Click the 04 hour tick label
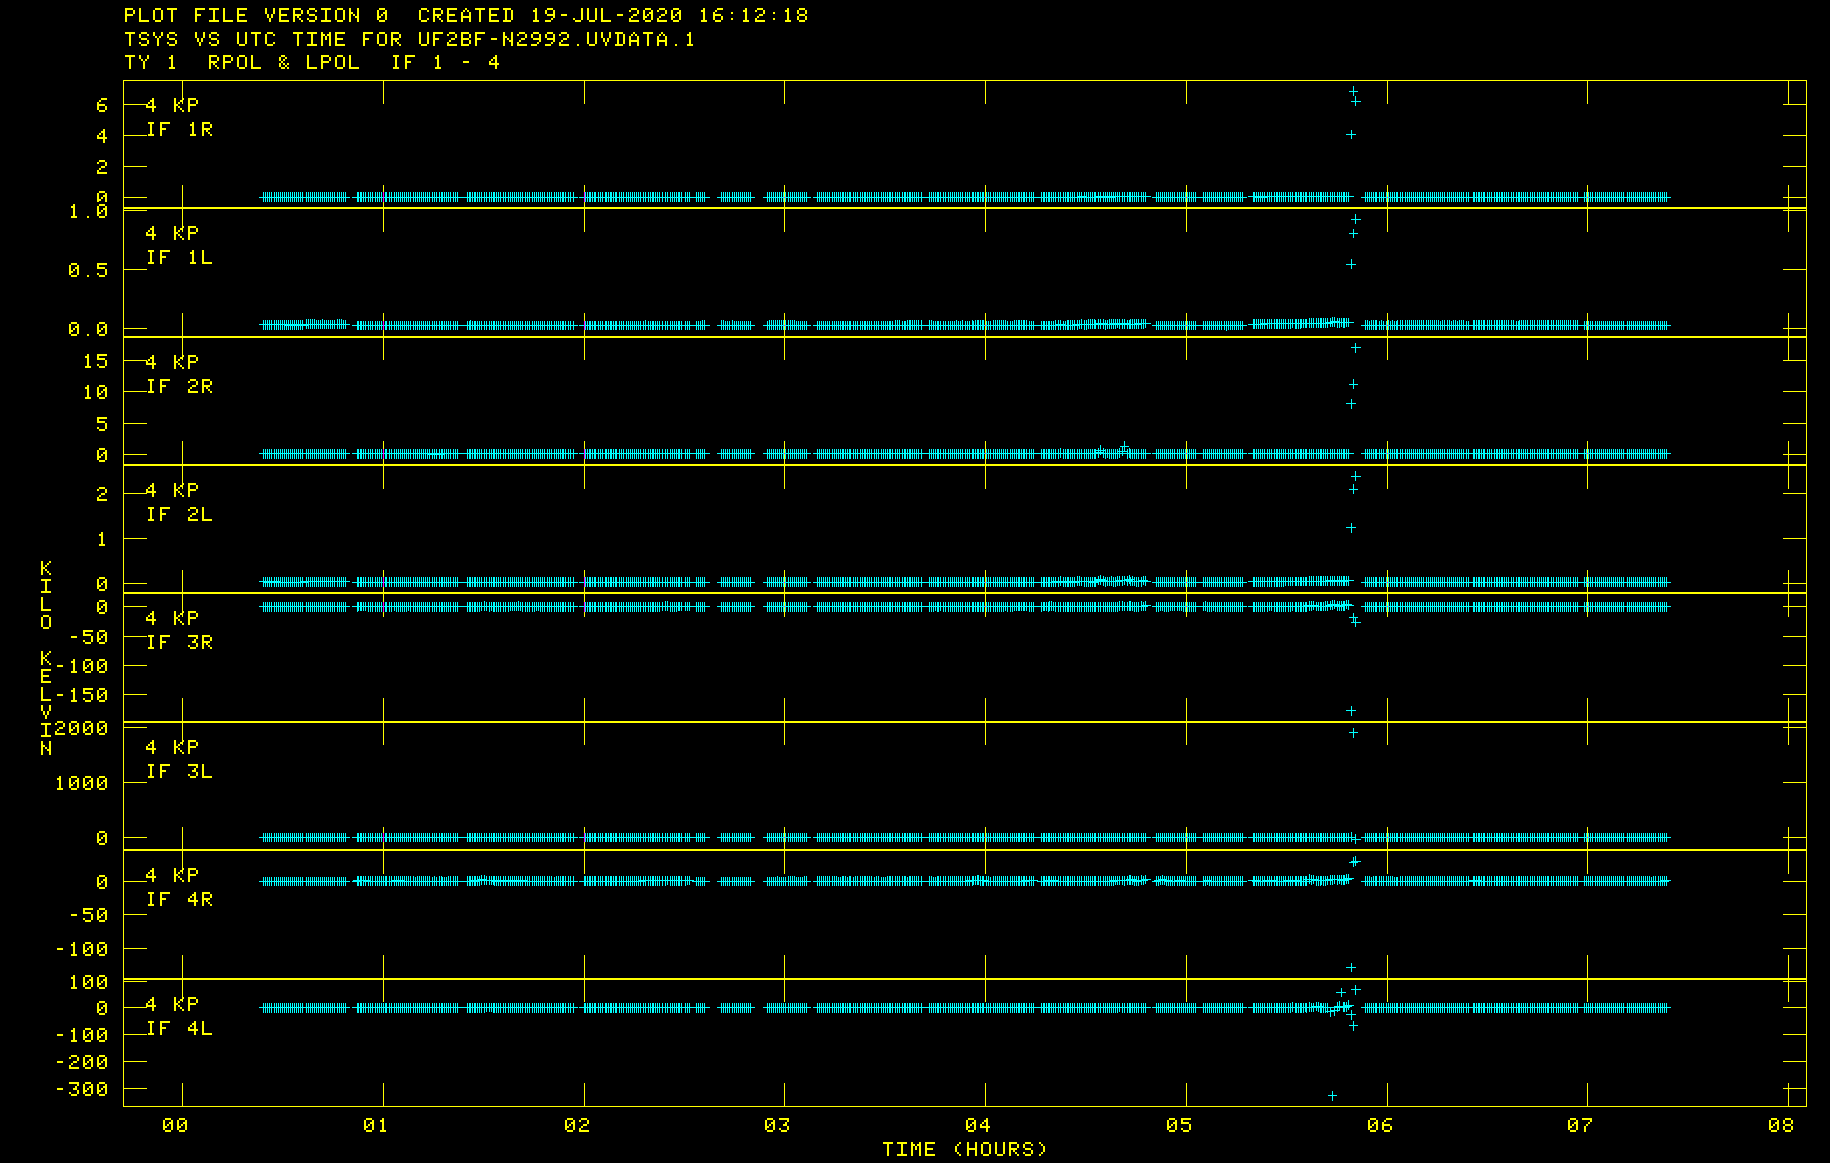Screen dimensions: 1830x1163 (x=978, y=1125)
